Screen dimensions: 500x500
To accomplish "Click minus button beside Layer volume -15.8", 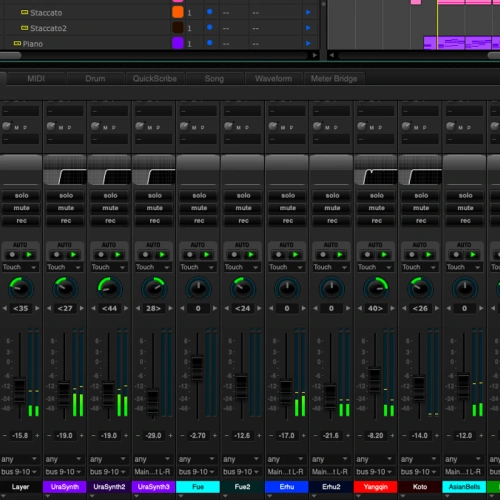I will point(5,436).
